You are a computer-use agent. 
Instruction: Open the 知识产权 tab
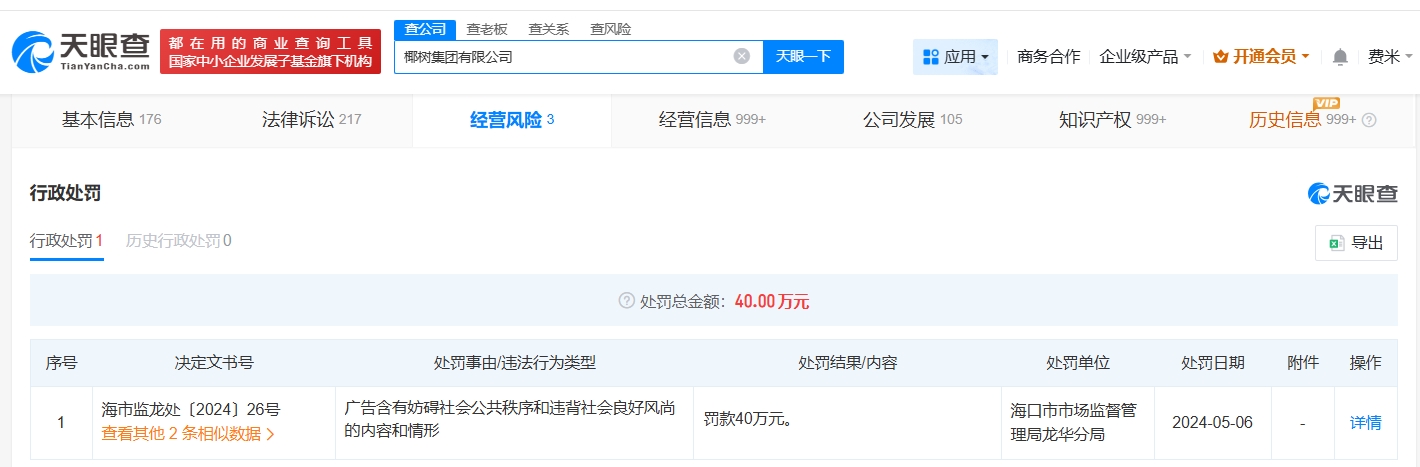click(1112, 120)
